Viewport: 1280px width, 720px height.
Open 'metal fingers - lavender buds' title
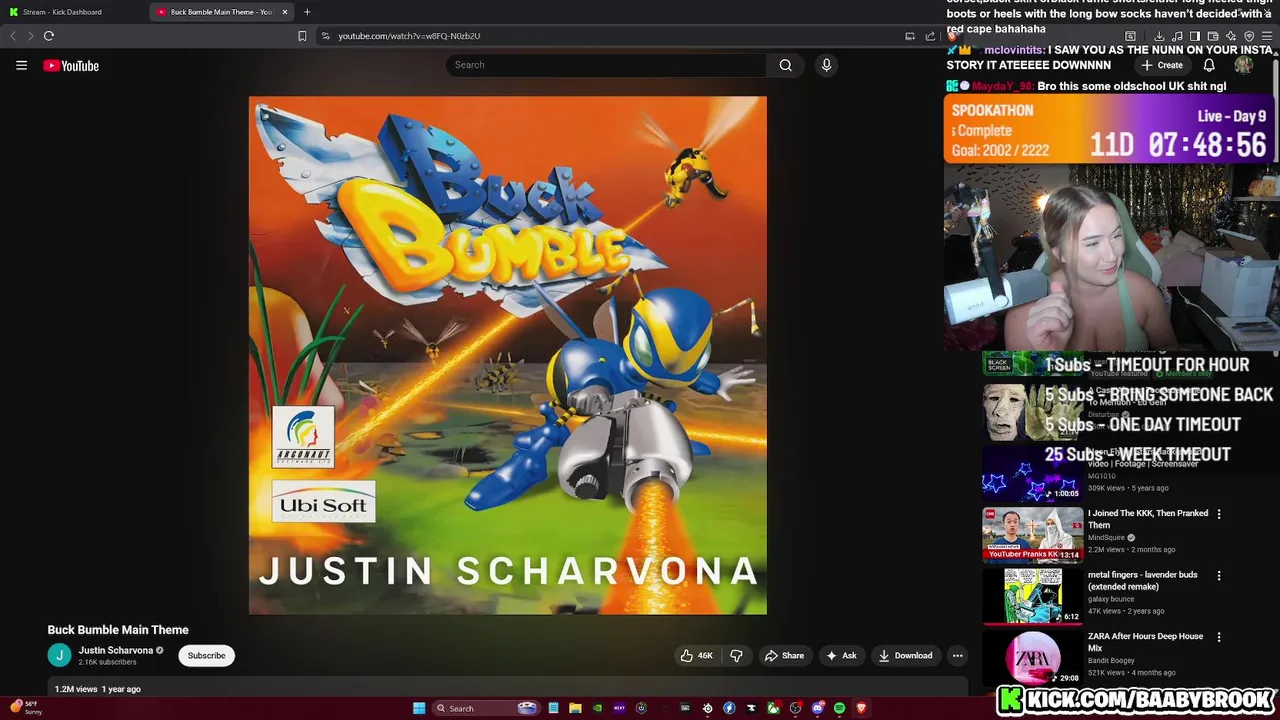(x=1142, y=580)
